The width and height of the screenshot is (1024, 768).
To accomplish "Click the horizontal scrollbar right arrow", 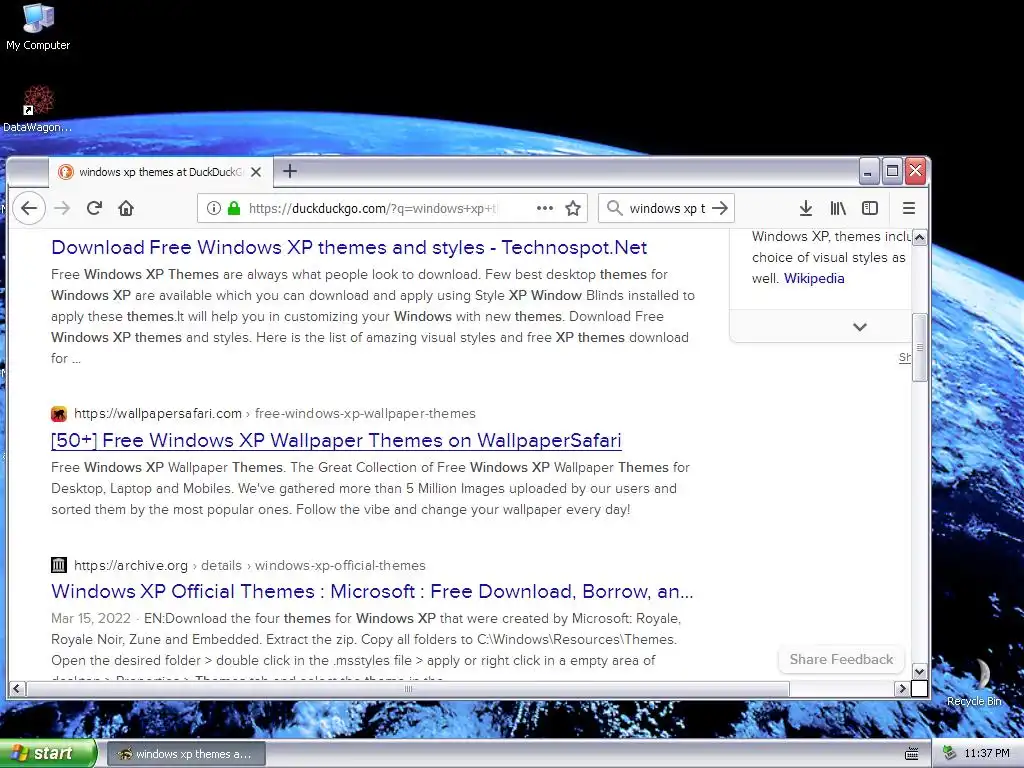I will tap(903, 688).
